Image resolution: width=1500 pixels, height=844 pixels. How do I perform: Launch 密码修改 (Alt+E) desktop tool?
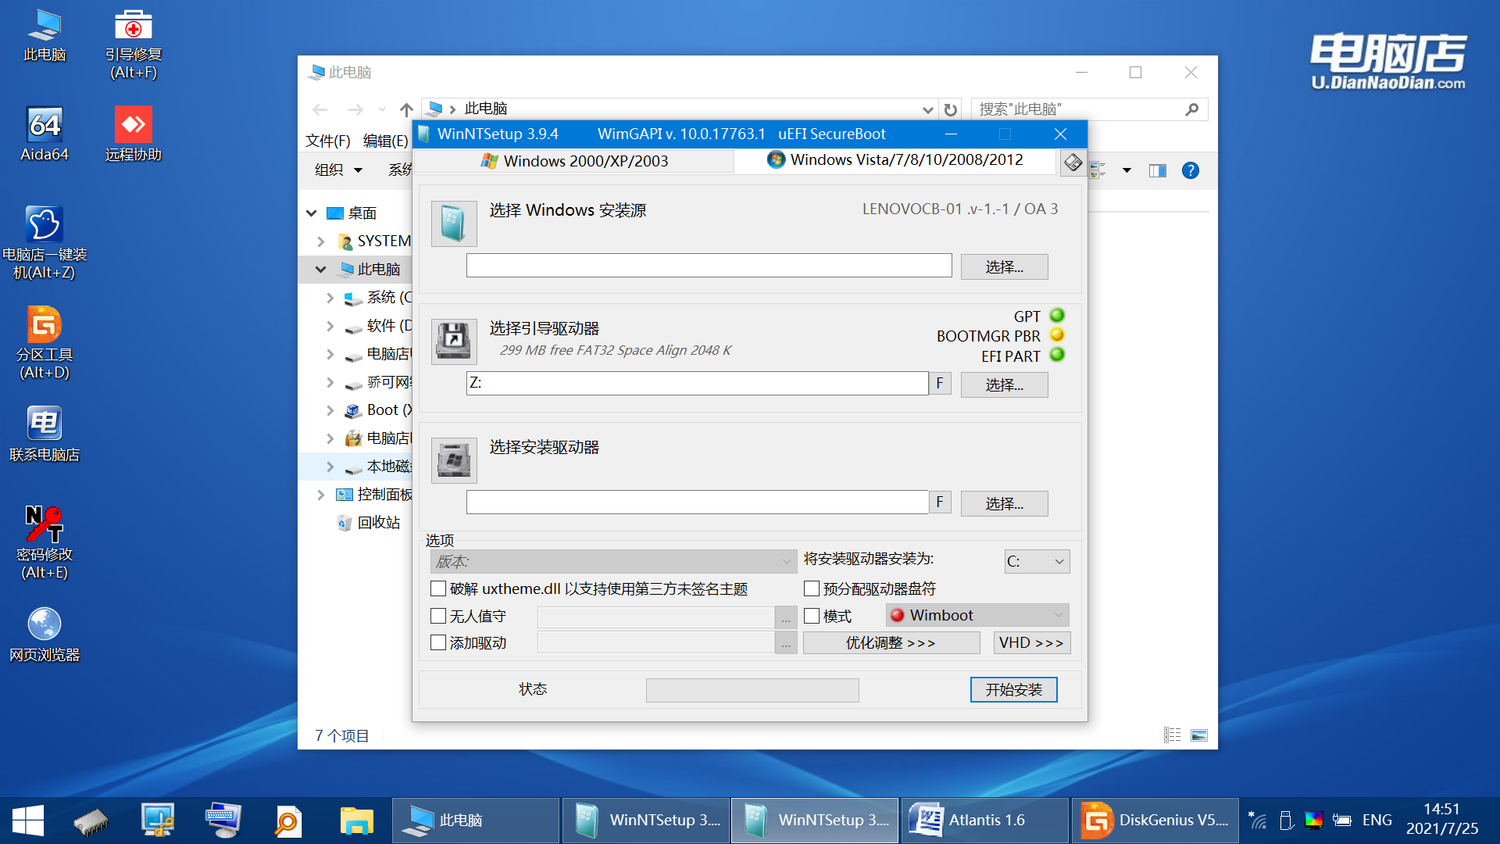click(44, 543)
